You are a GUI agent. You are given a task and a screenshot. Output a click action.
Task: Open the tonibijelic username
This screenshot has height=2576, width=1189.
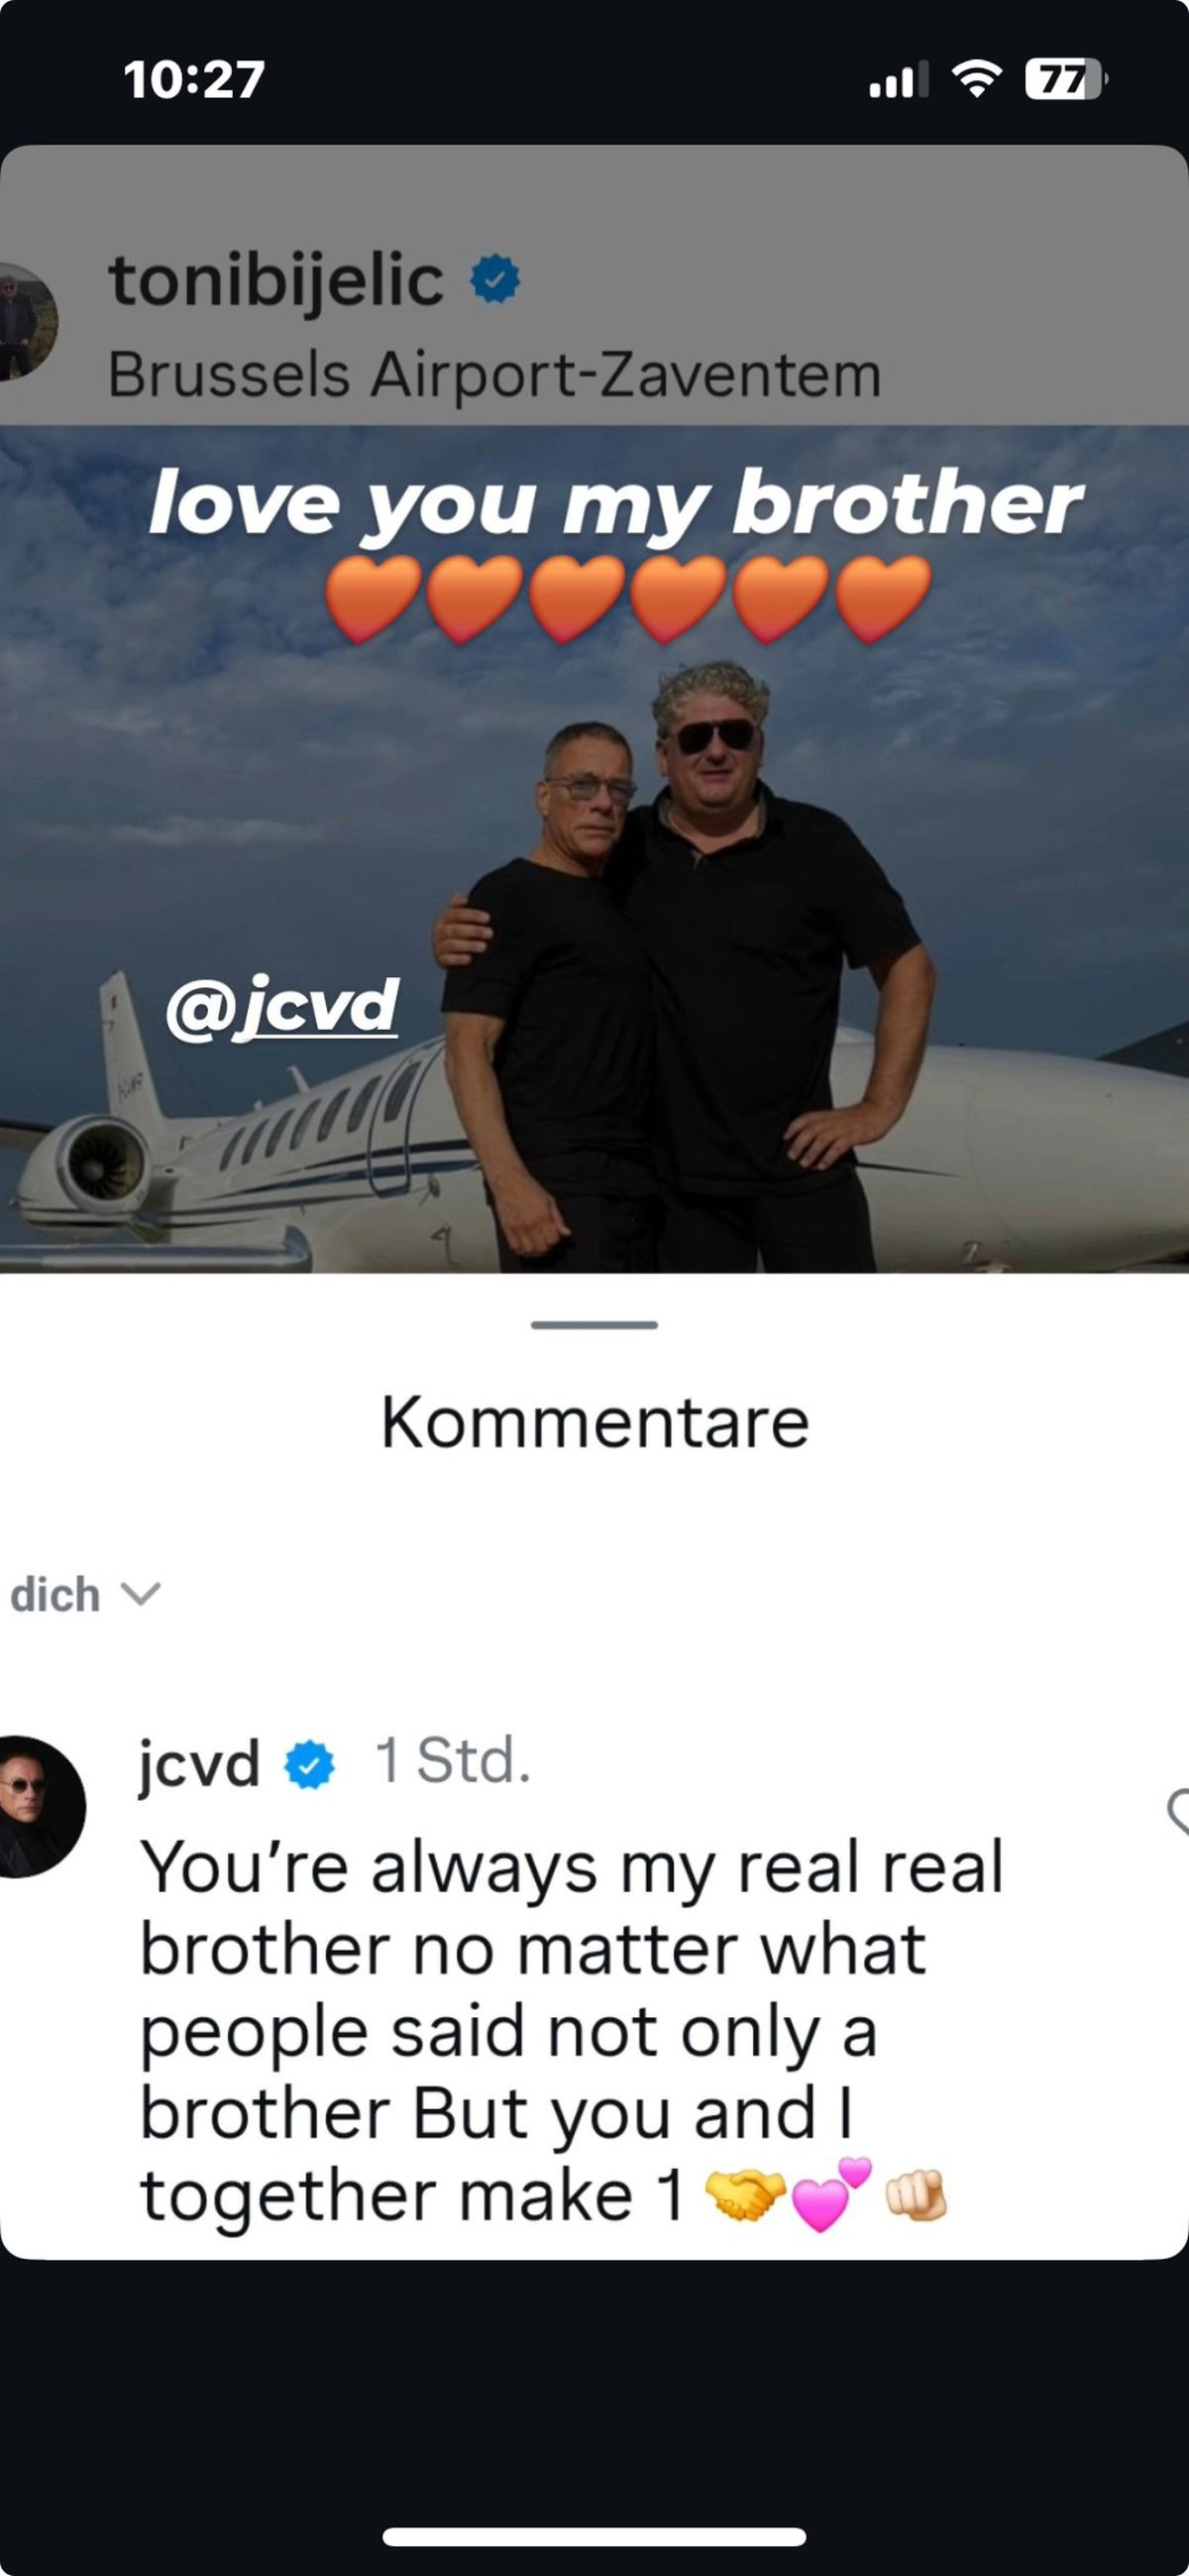[276, 280]
